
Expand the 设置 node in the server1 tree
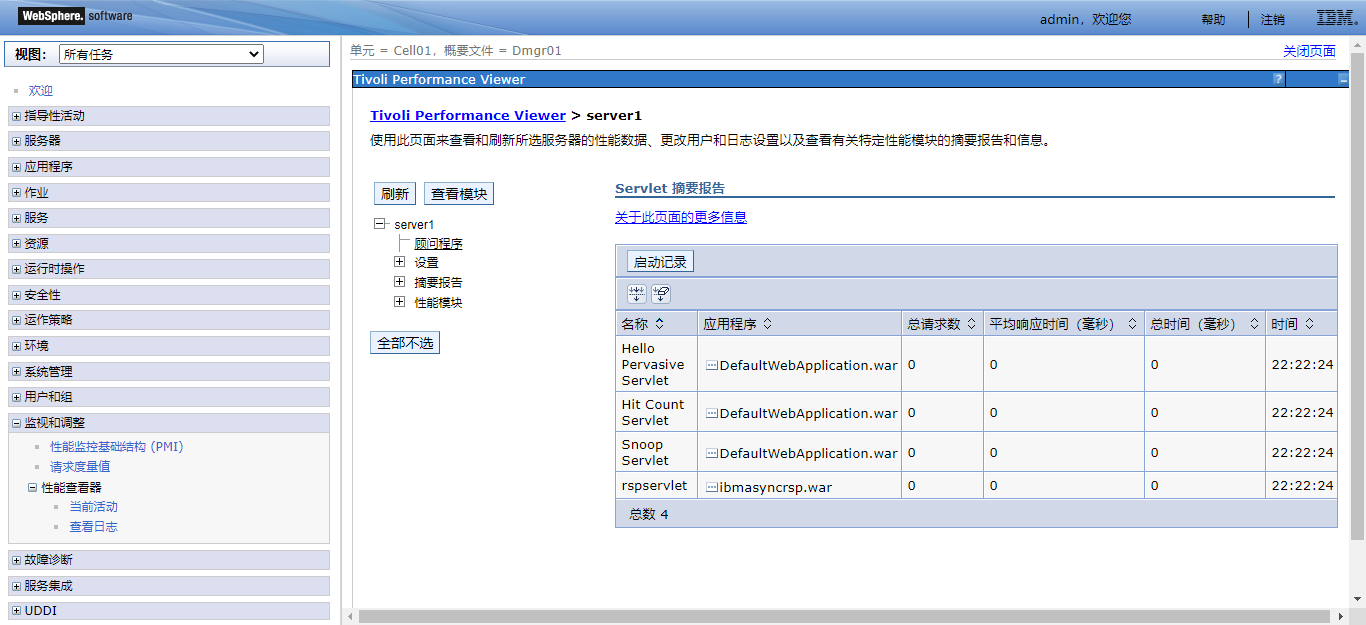tap(399, 262)
